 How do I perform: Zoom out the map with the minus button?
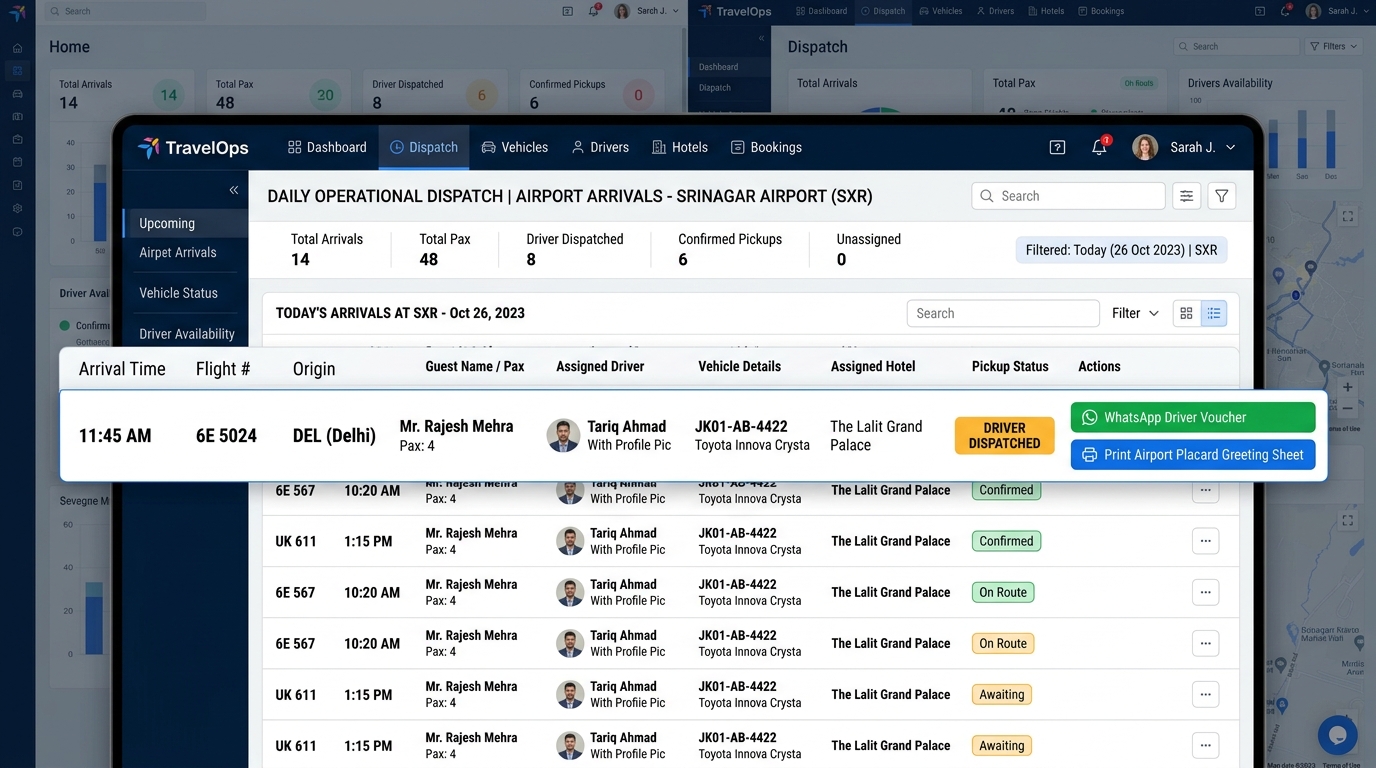click(x=1348, y=409)
